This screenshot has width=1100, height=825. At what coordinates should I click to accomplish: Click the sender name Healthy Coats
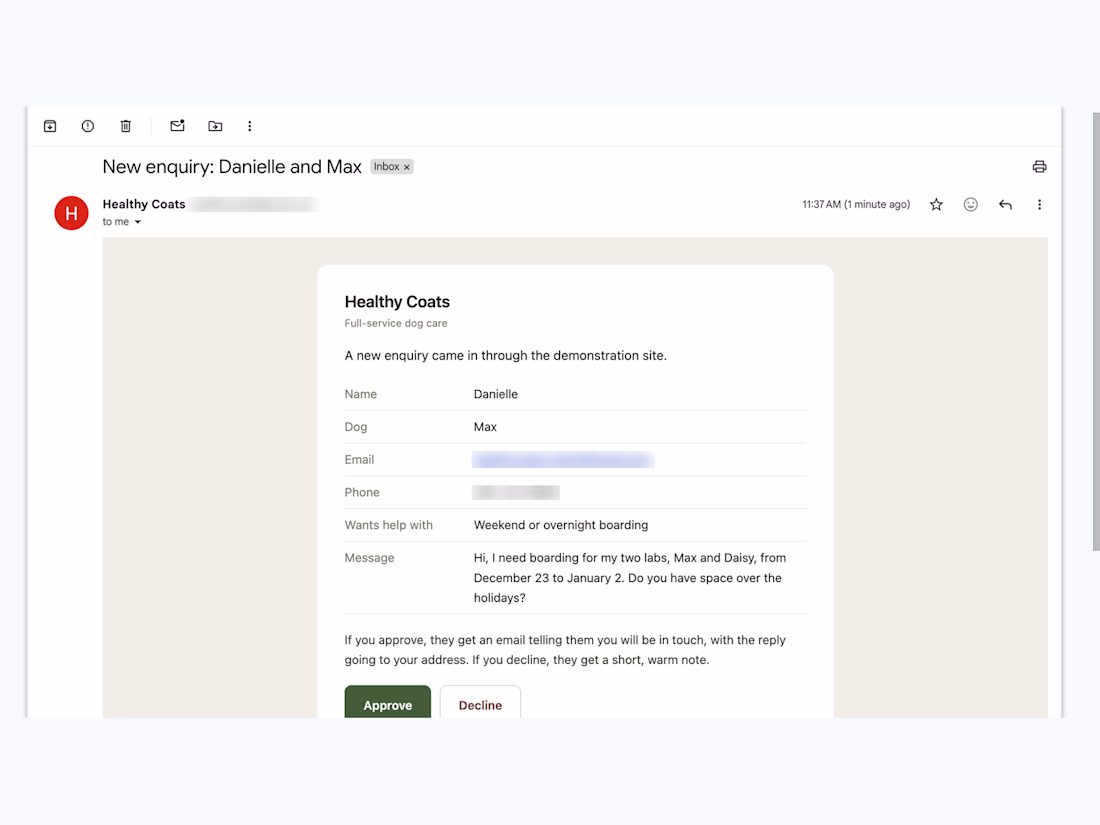pos(144,204)
